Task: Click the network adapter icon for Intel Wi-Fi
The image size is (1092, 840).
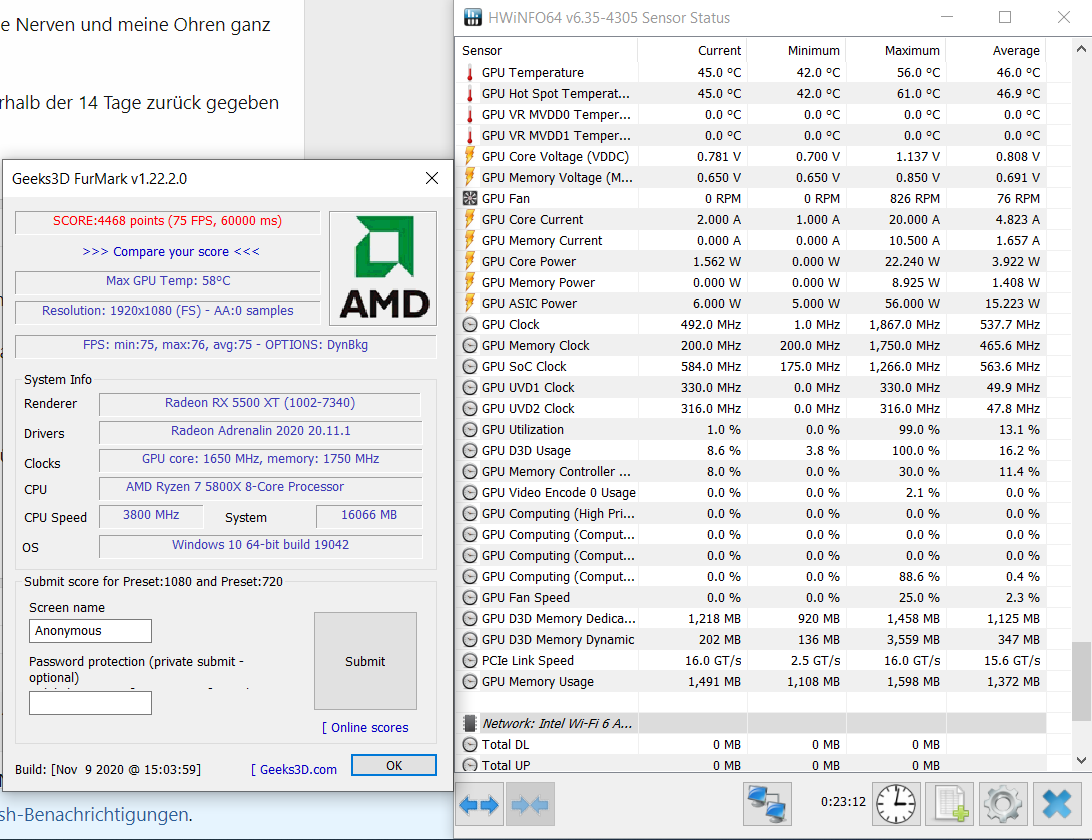Action: [x=470, y=723]
